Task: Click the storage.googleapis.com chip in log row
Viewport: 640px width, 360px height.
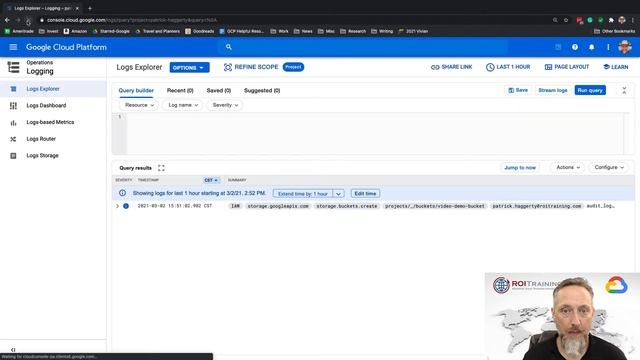Action: point(278,206)
